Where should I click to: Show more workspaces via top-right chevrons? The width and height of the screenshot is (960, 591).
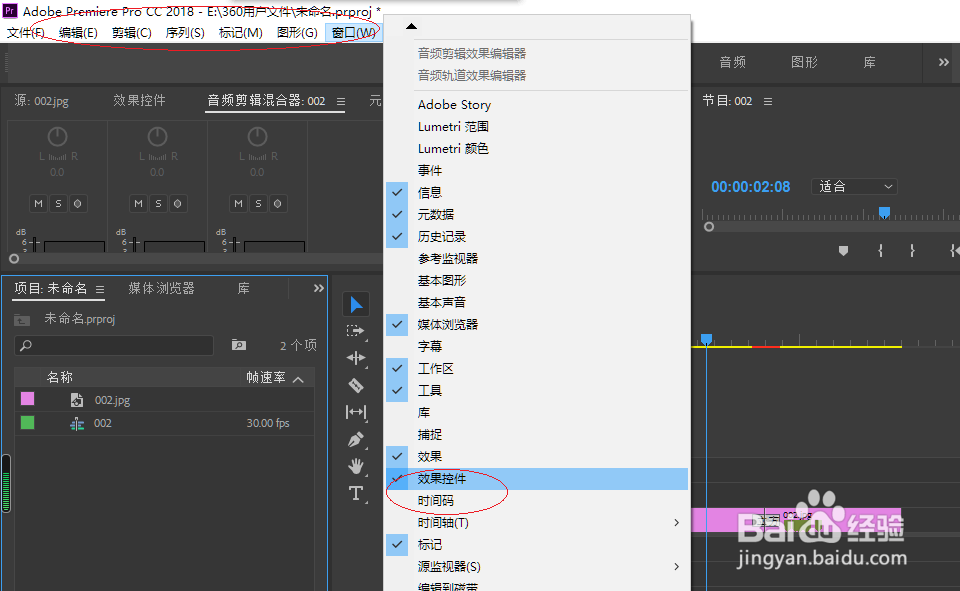point(943,62)
